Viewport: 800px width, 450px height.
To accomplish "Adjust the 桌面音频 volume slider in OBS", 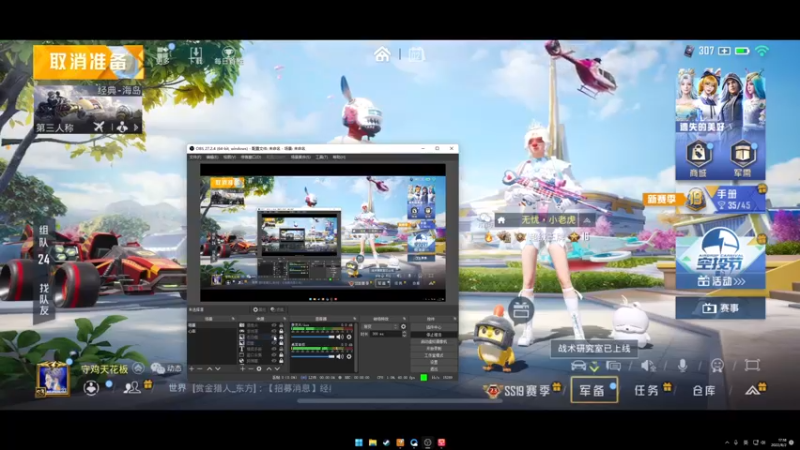I will pyautogui.click(x=312, y=357).
